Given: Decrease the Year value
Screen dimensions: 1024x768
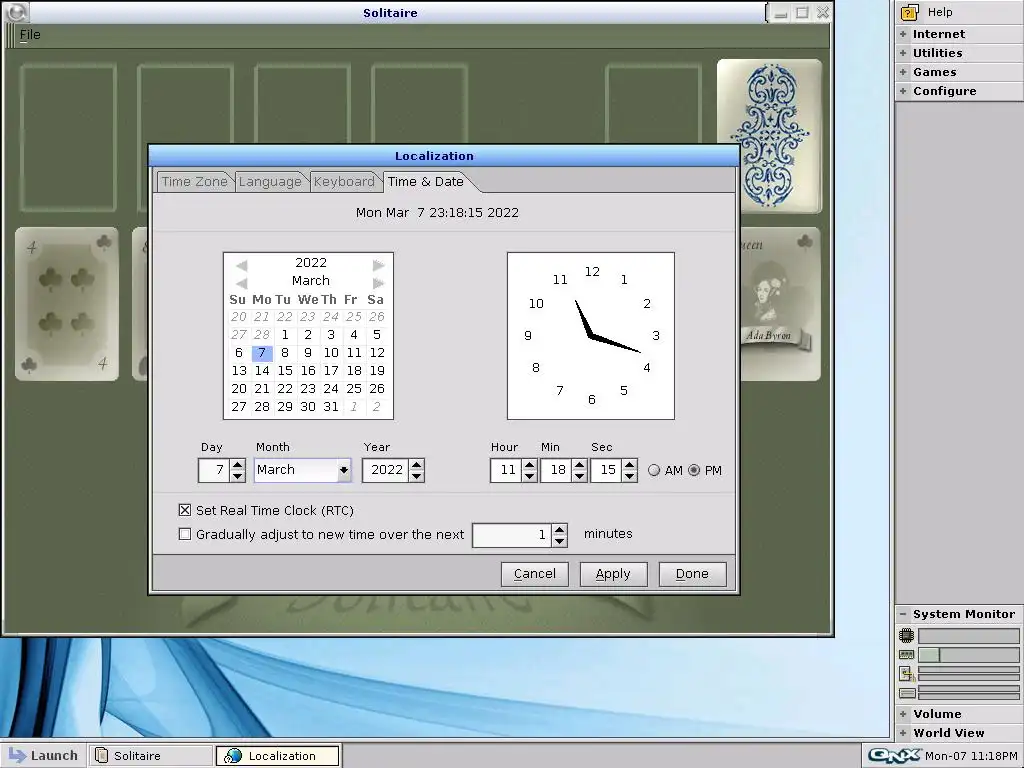Looking at the screenshot, I should pyautogui.click(x=417, y=476).
